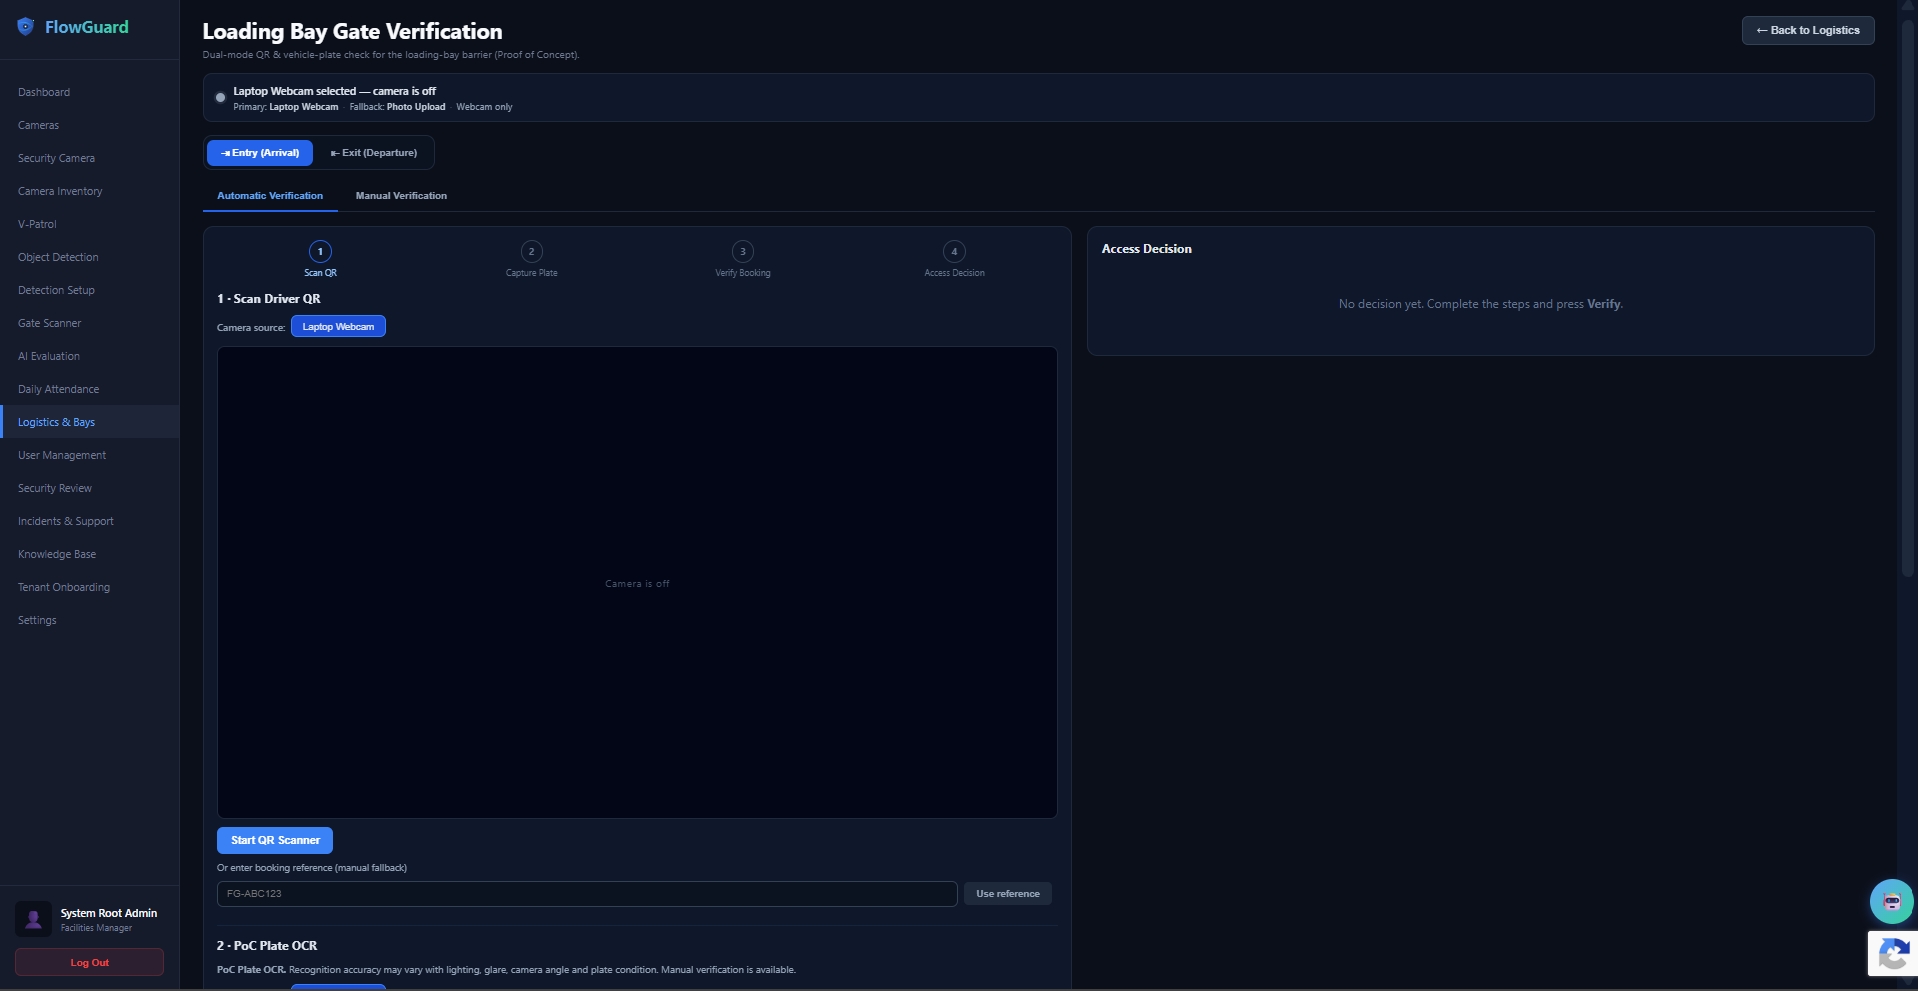The height and width of the screenshot is (991, 1918).
Task: Open Security Camera sidebar item
Action: [90, 158]
